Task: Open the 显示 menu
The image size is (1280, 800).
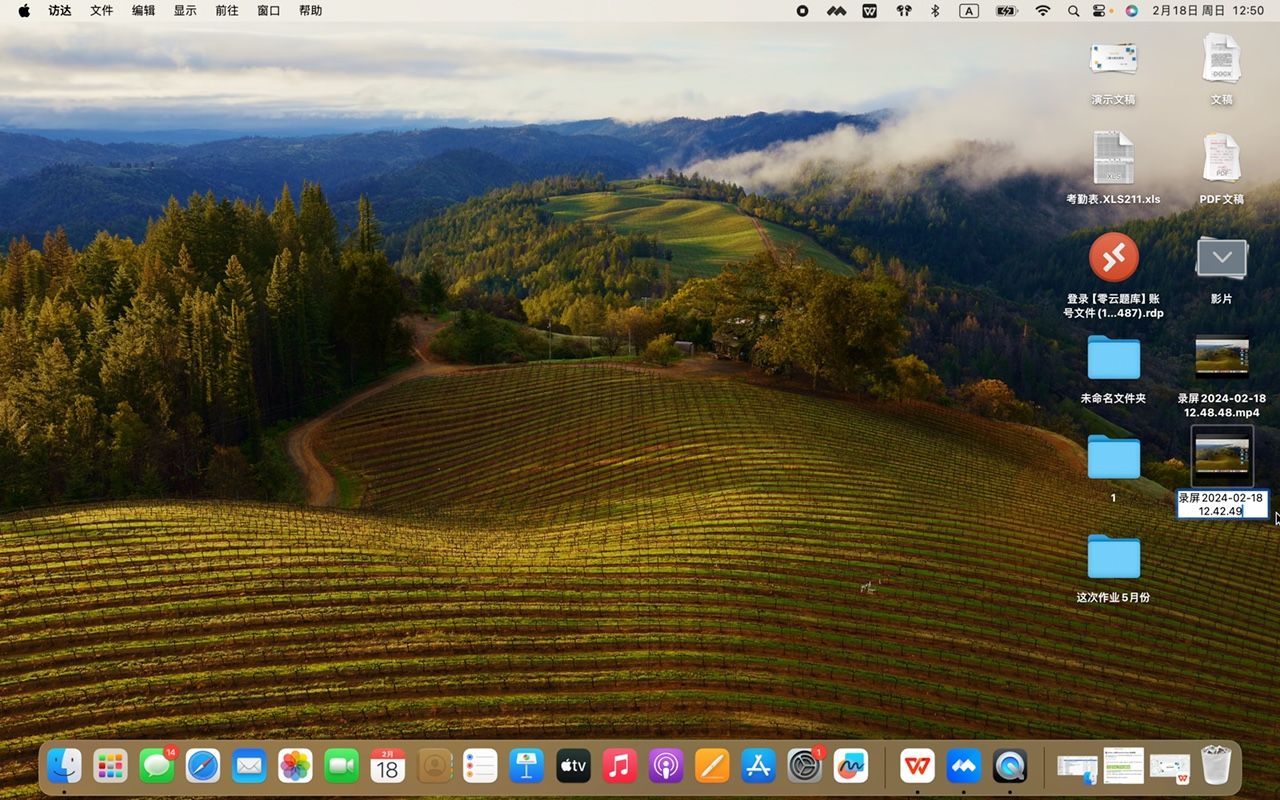Action: 185,10
